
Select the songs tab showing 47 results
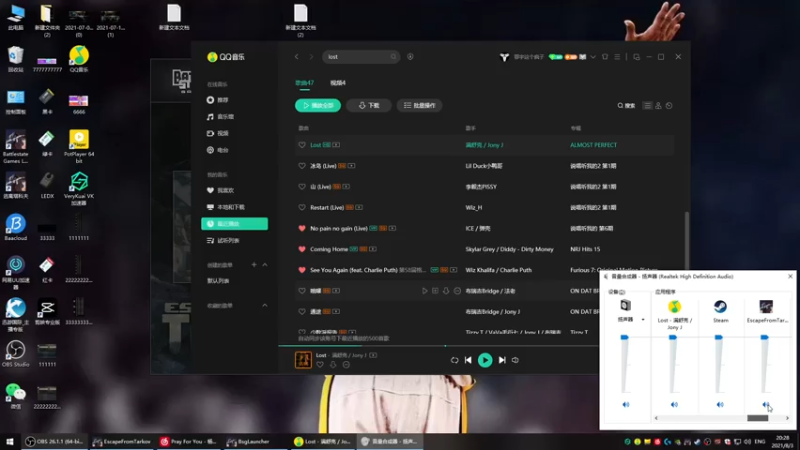tap(305, 83)
